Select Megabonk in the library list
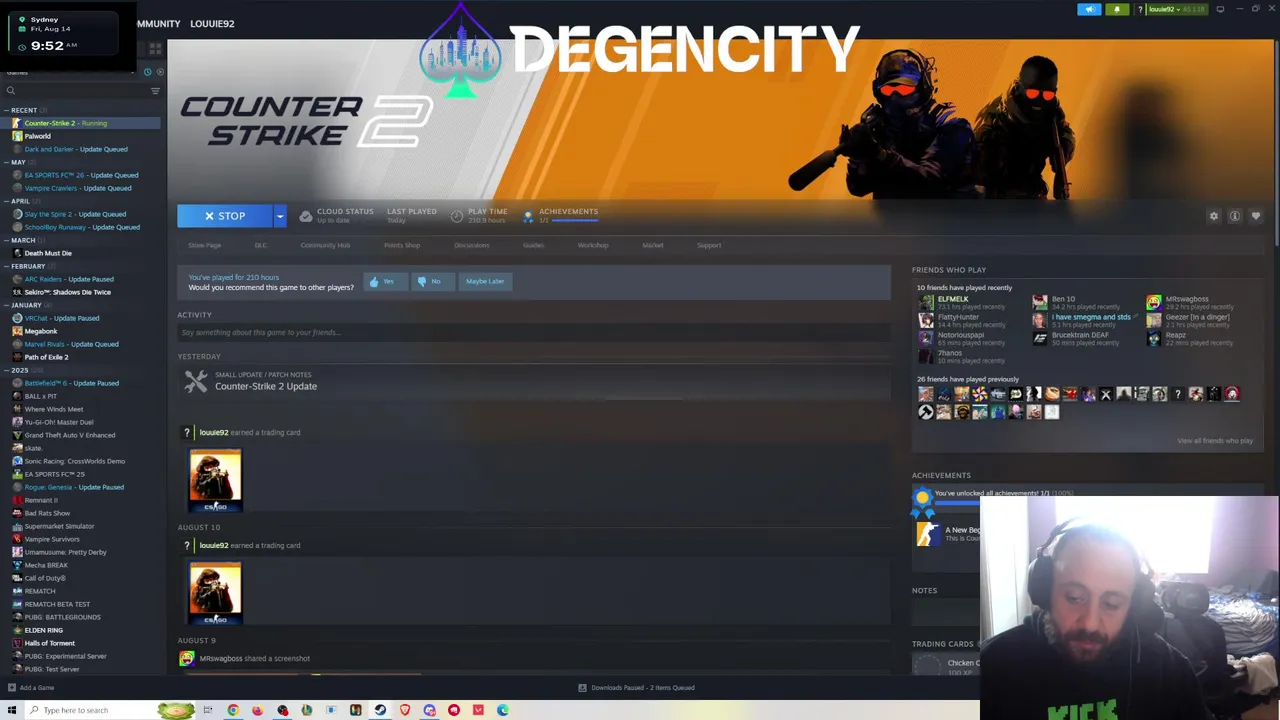Screen dimensions: 1280x720 pos(41,331)
